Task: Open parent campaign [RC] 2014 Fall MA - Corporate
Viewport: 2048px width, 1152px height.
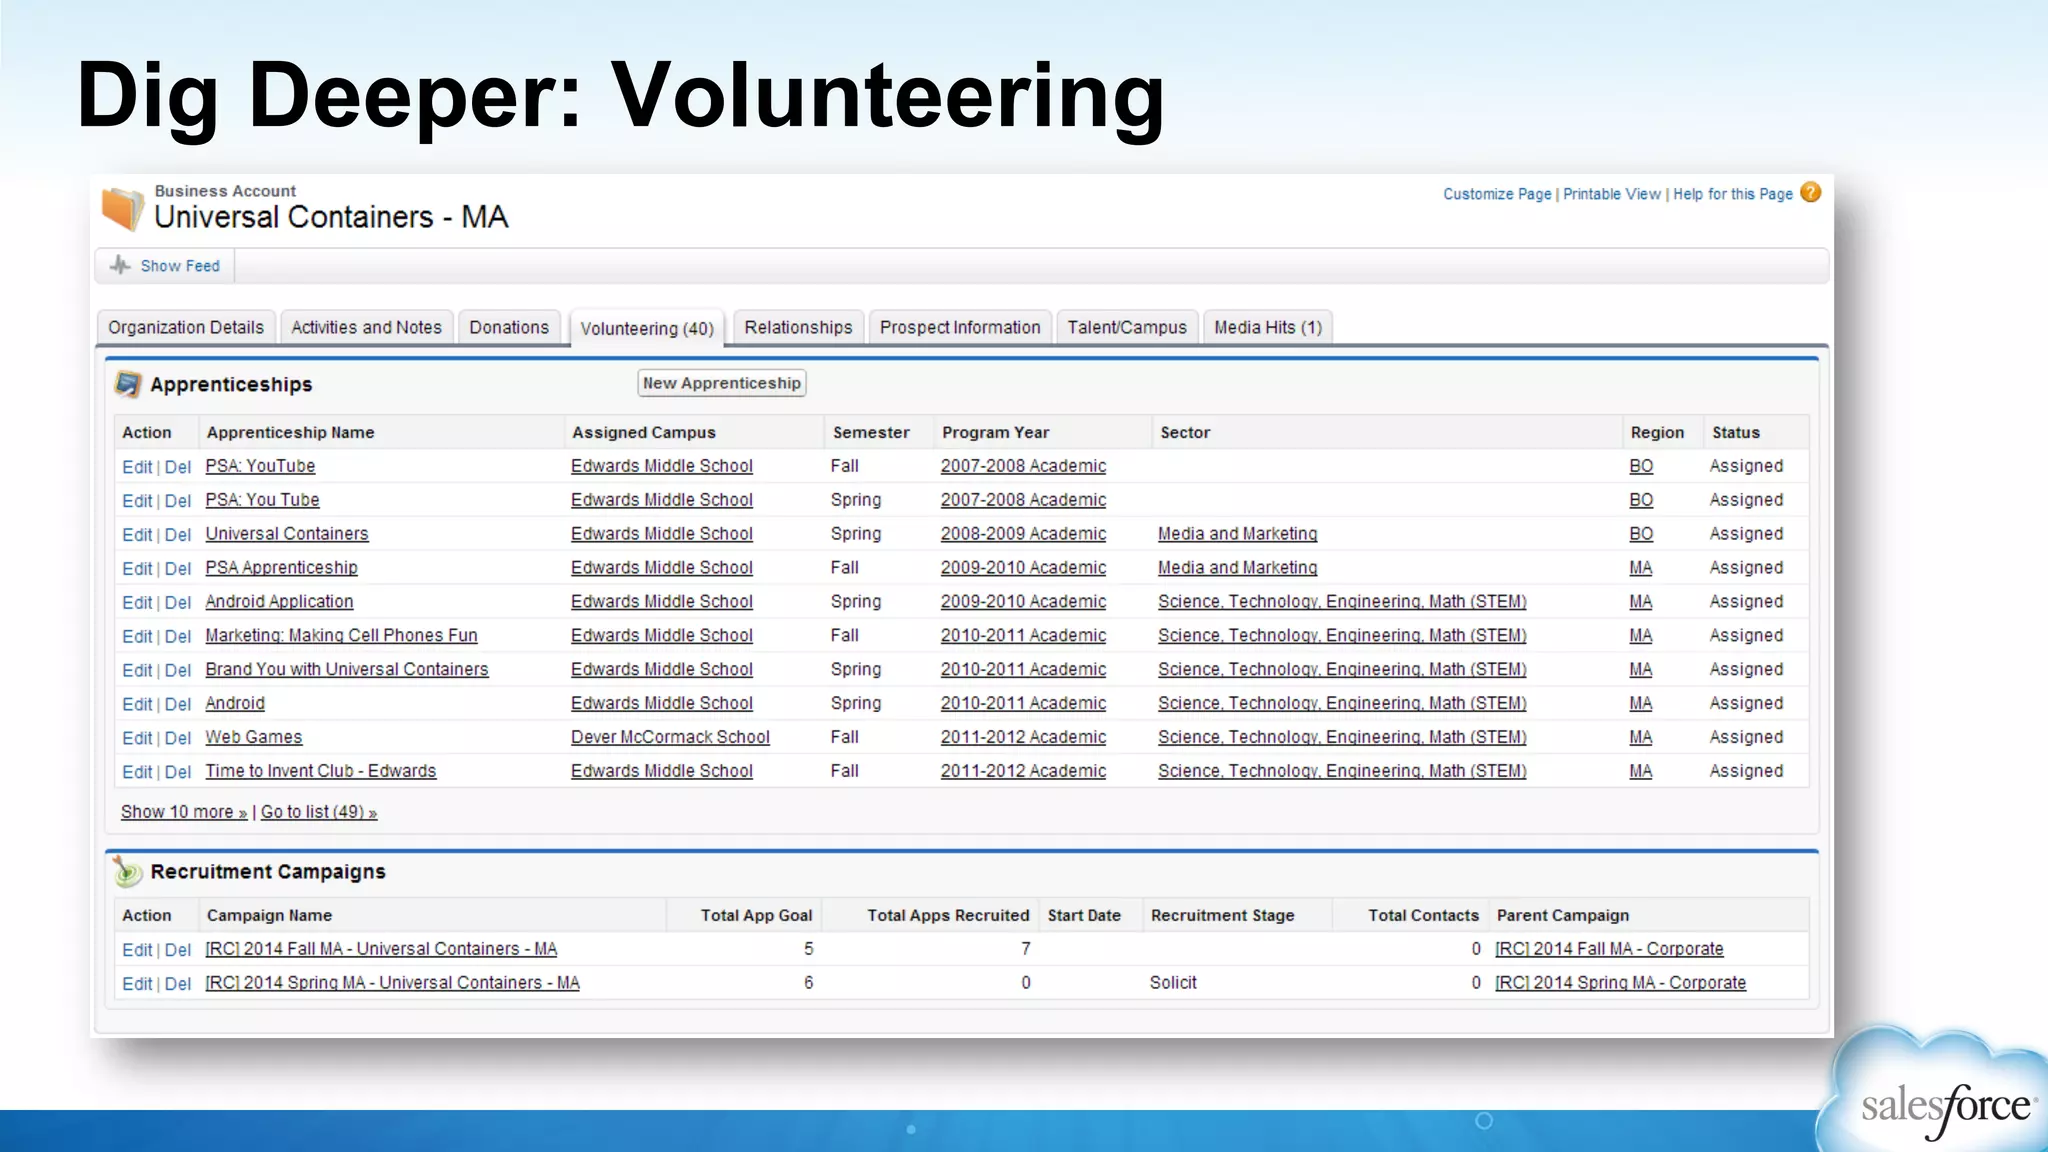Action: tap(1609, 949)
